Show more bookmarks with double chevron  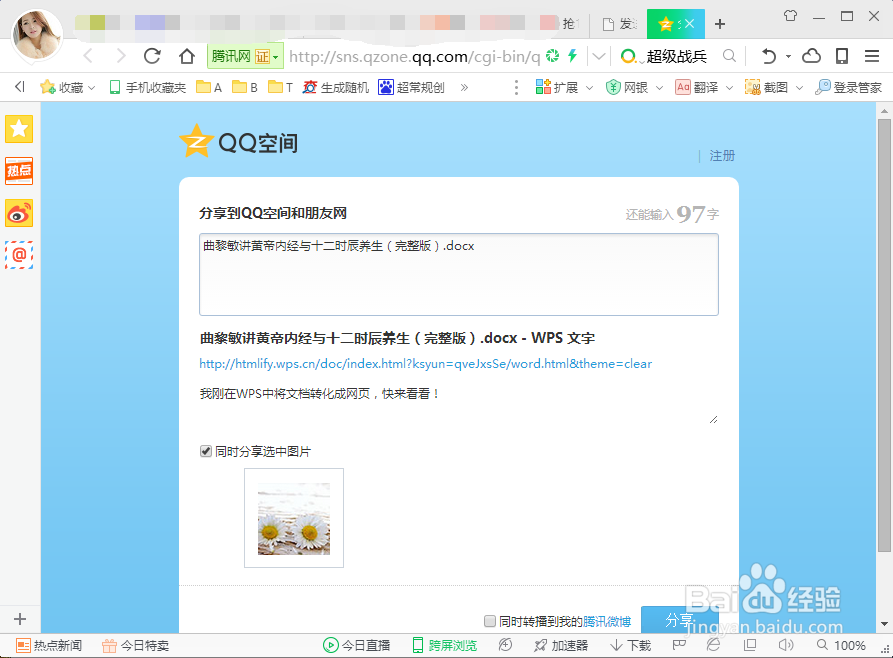coord(464,87)
